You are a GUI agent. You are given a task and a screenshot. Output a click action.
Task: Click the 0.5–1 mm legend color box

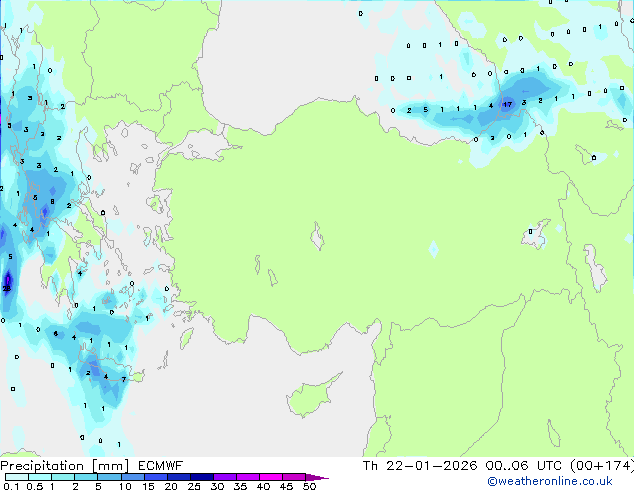(40, 477)
